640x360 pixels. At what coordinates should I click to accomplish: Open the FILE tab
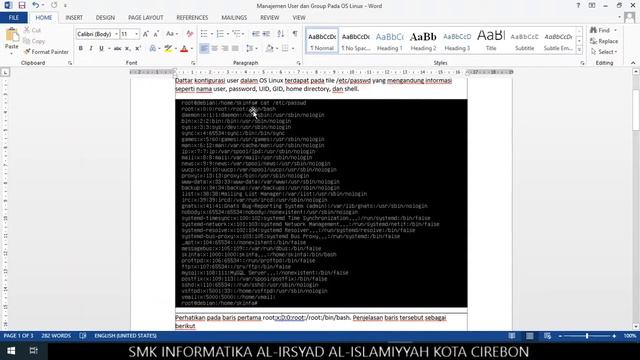pyautogui.click(x=13, y=18)
